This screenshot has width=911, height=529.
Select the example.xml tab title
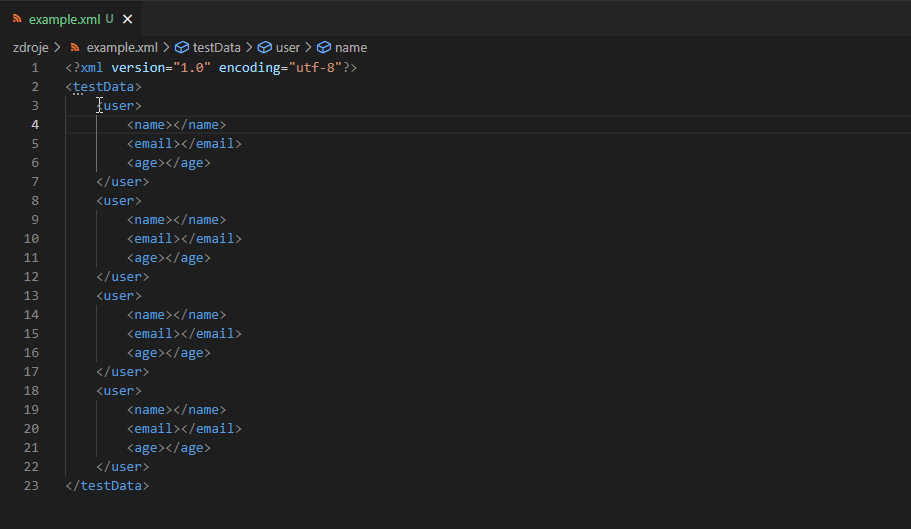coord(64,19)
